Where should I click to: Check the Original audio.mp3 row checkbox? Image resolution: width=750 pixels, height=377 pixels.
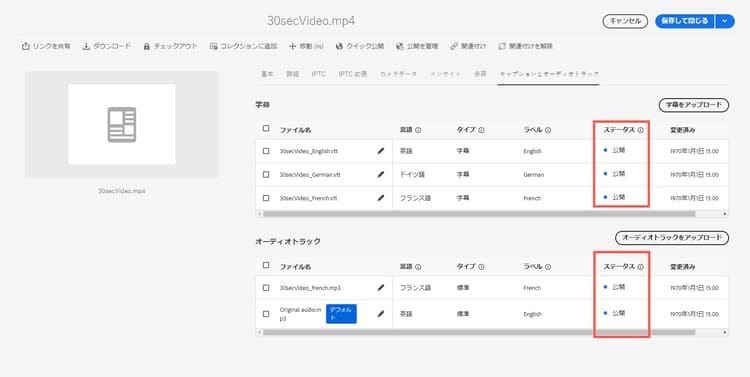click(x=266, y=314)
